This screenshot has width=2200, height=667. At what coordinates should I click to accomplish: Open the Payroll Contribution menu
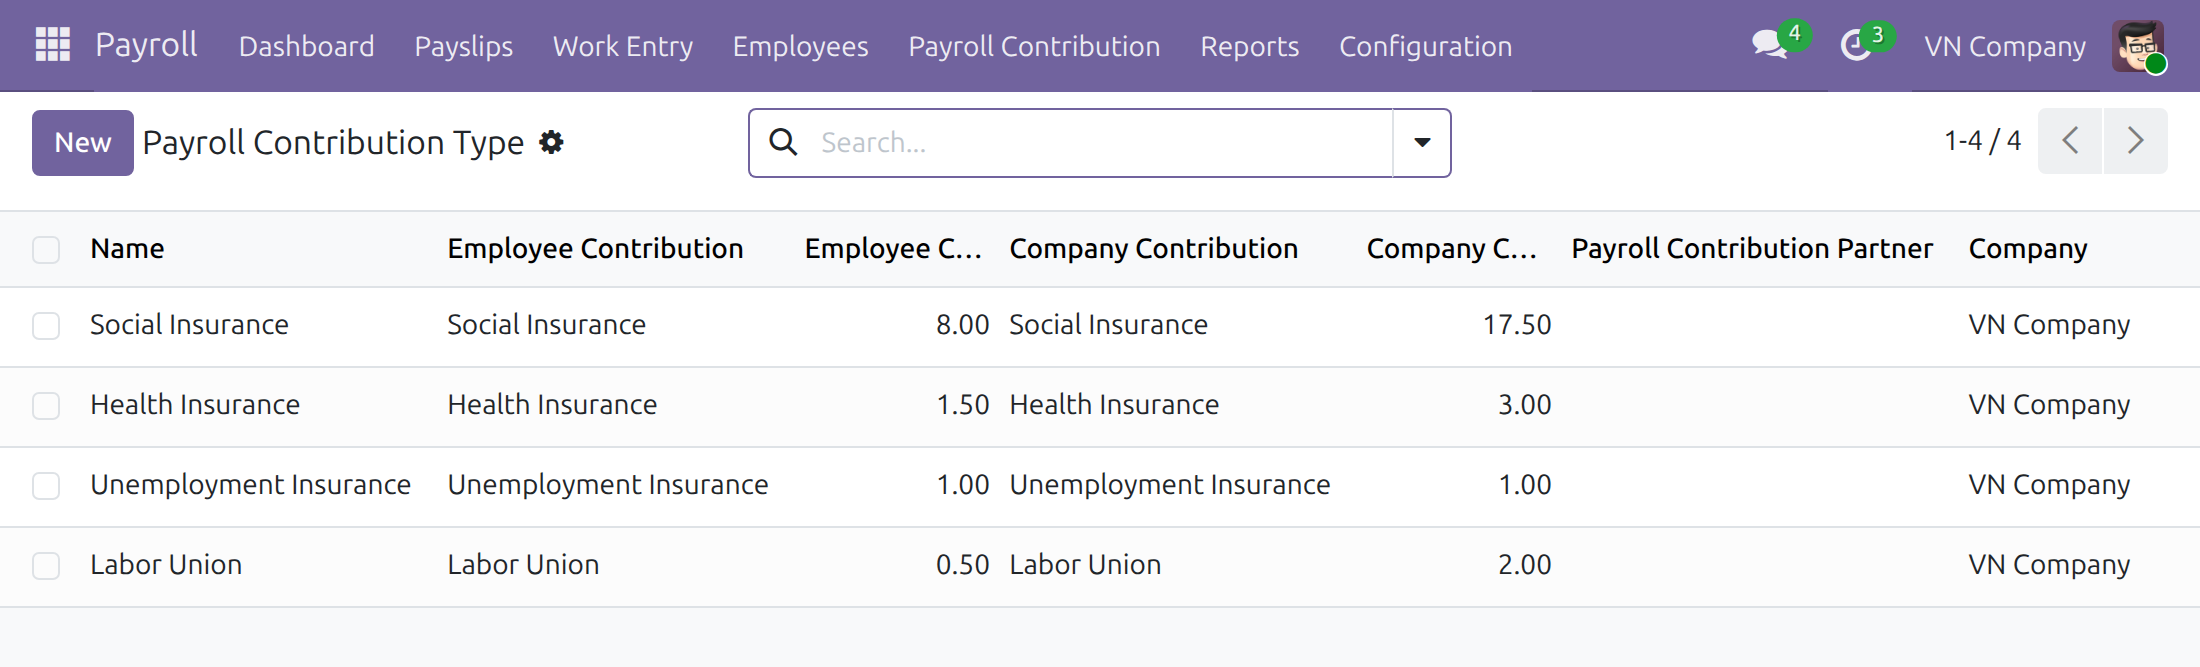pyautogui.click(x=1034, y=46)
